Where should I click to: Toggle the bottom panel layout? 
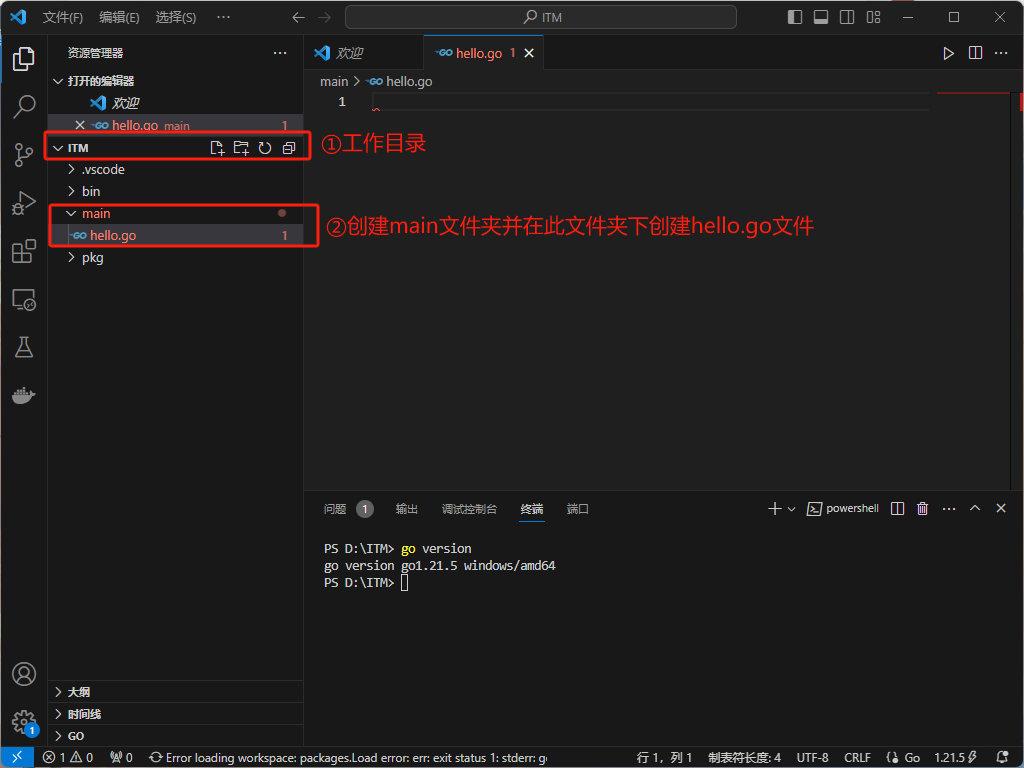coord(821,18)
